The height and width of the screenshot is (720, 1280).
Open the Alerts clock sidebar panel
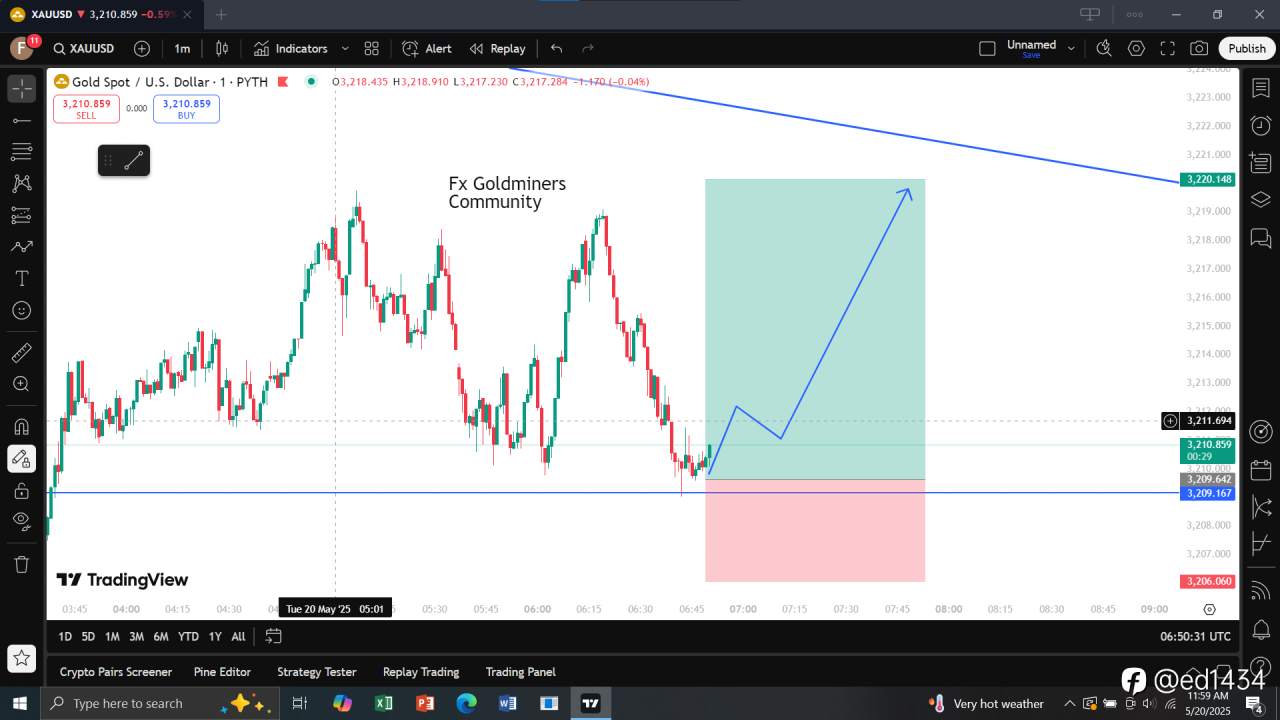1261,125
